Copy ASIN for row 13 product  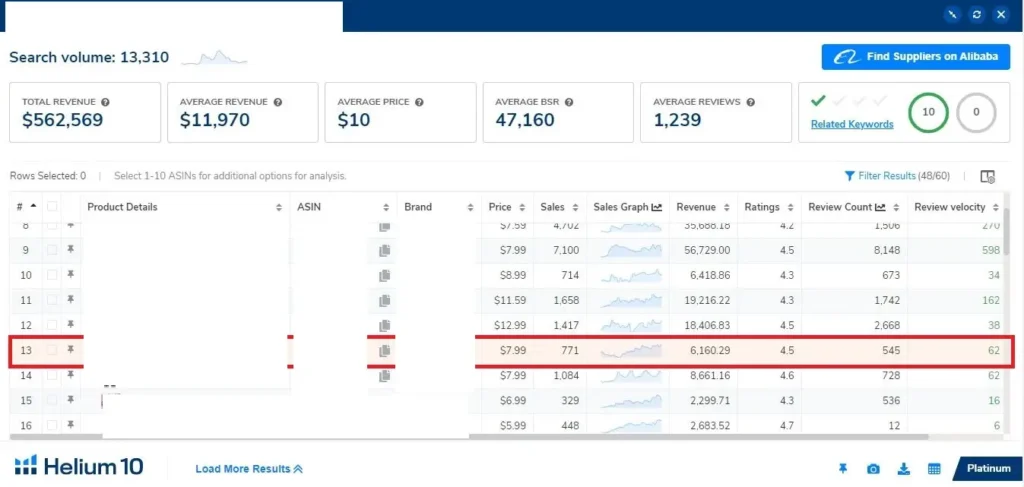point(384,351)
